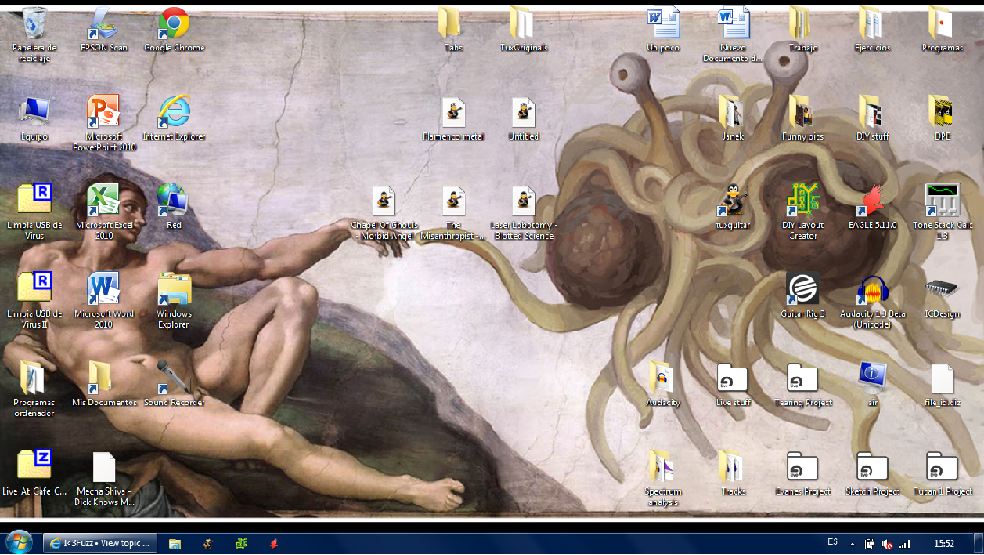
Task: Select the Sound Recorder shortcut
Action: click(x=174, y=380)
